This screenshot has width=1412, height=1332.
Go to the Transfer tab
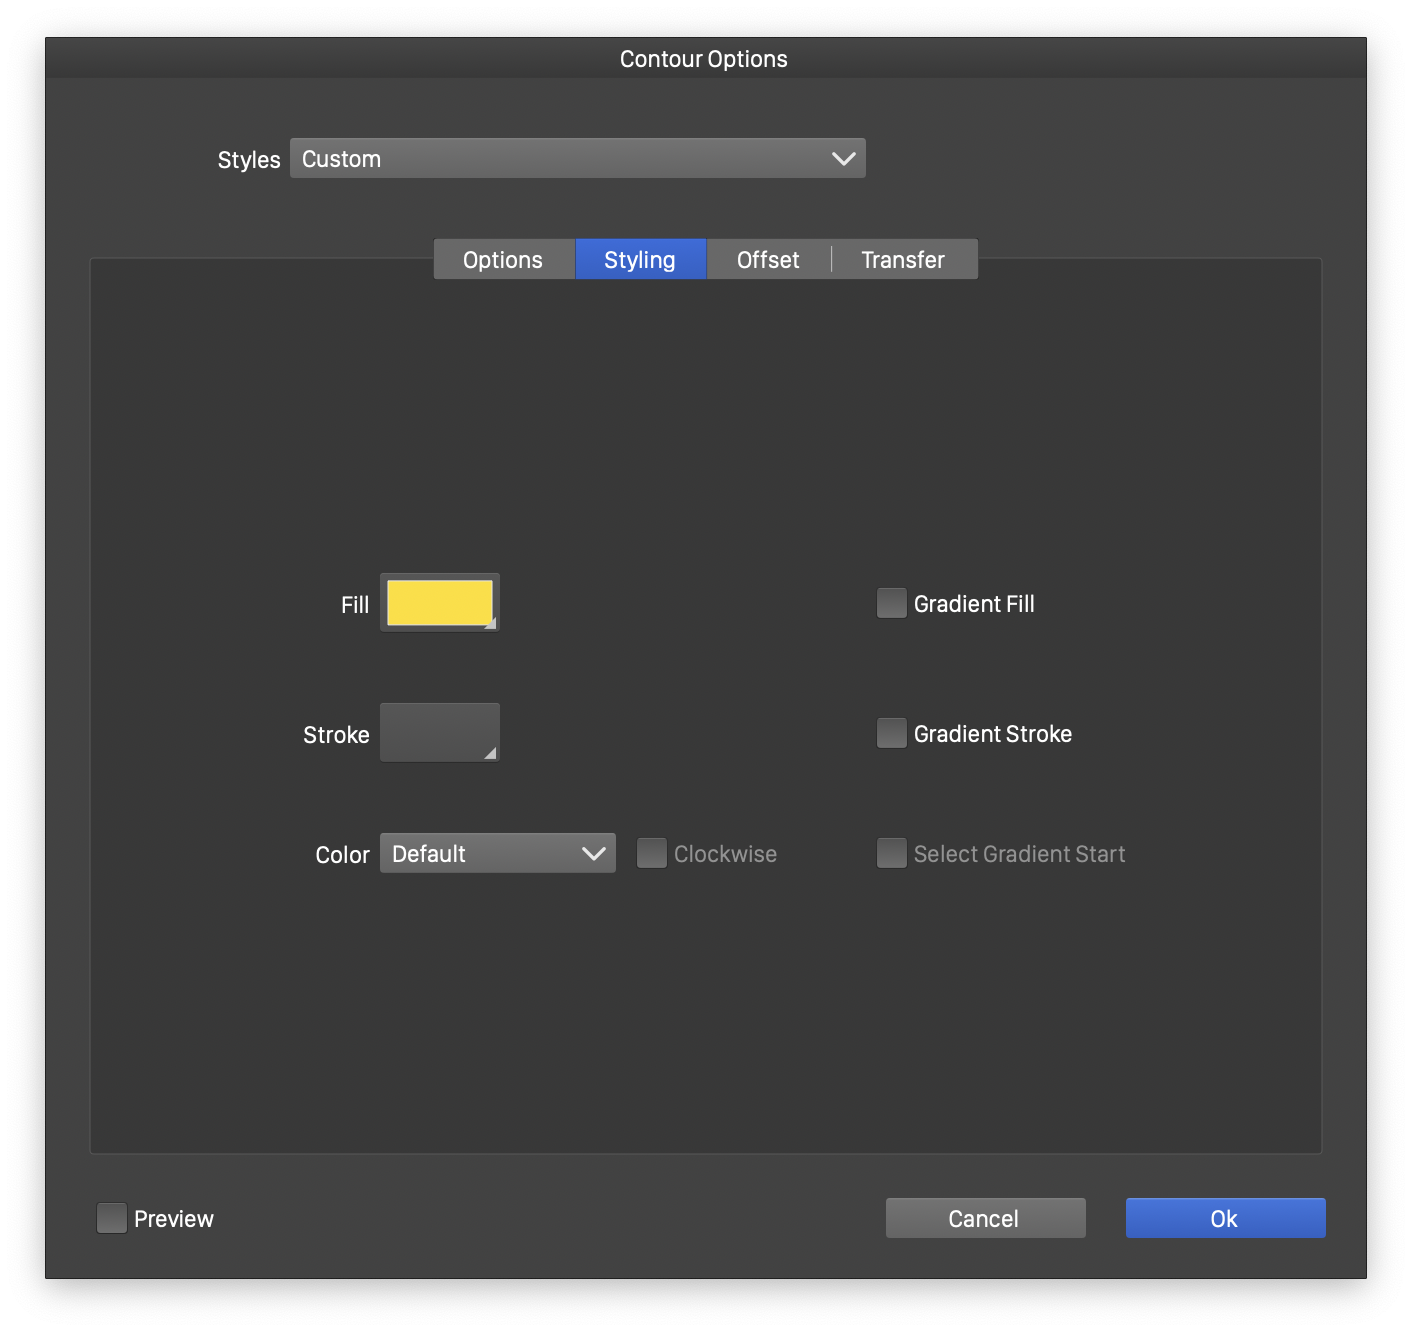click(903, 260)
